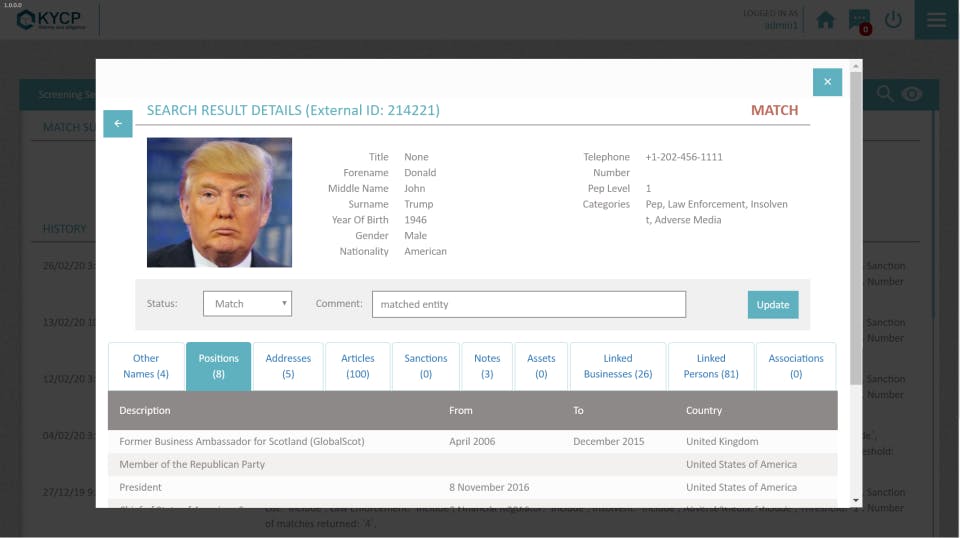The image size is (960, 538).
Task: Select the Member of the Republican Party row
Action: pos(473,464)
